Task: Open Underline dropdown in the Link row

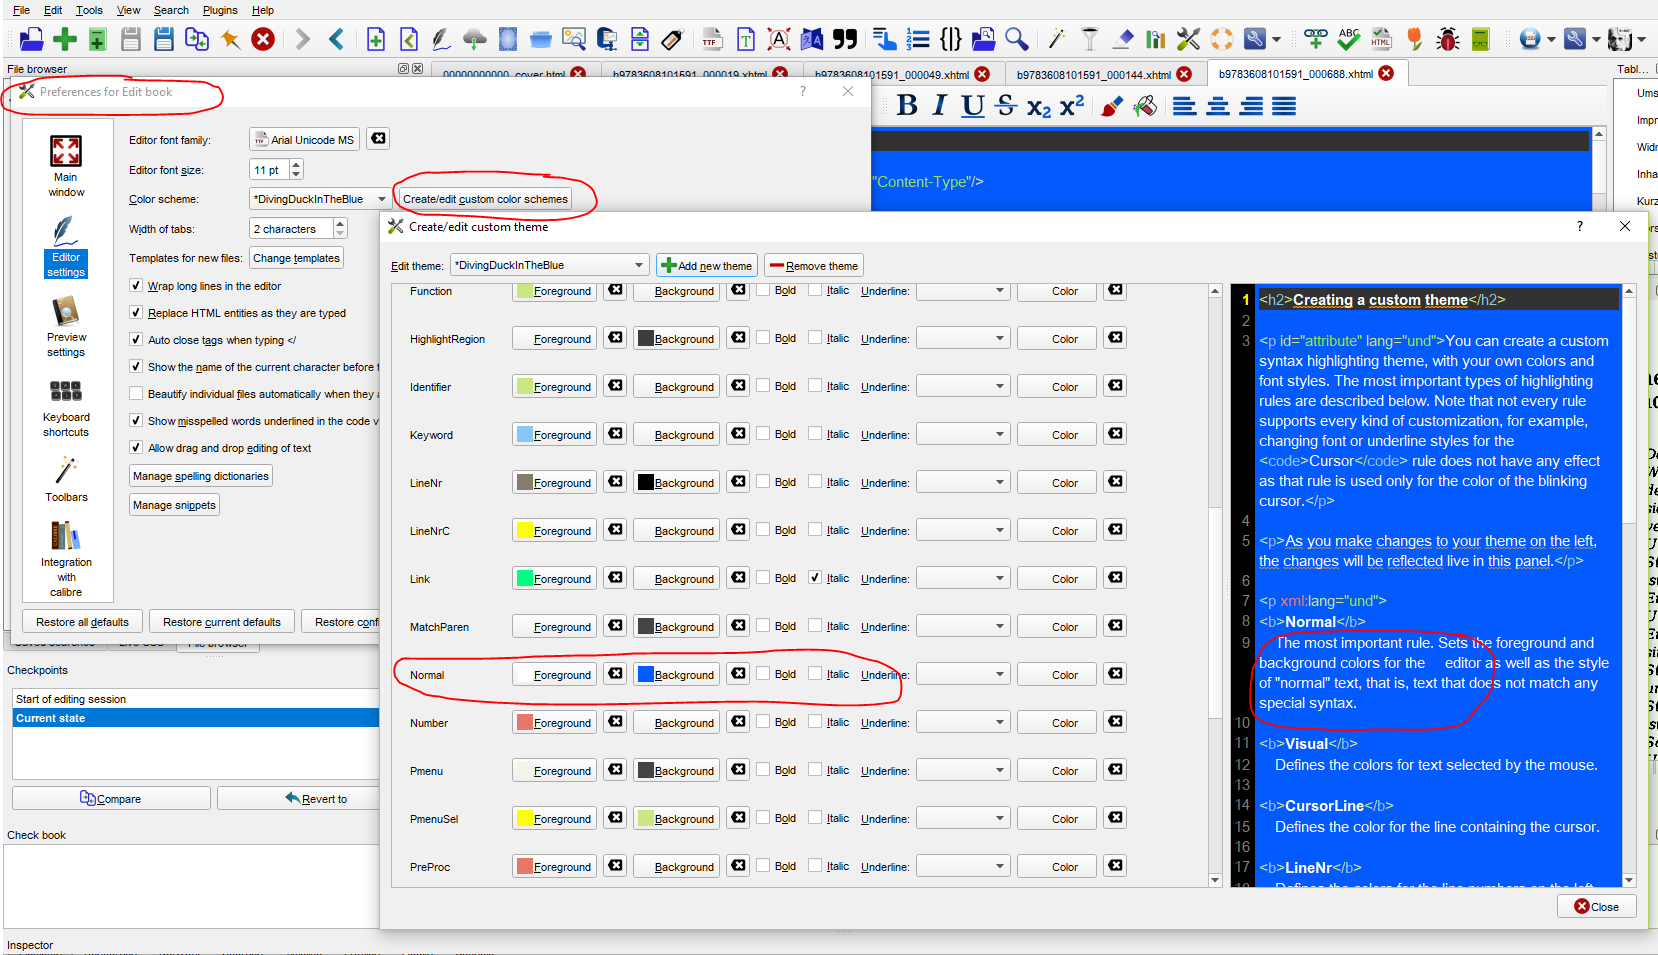Action: pyautogui.click(x=963, y=579)
